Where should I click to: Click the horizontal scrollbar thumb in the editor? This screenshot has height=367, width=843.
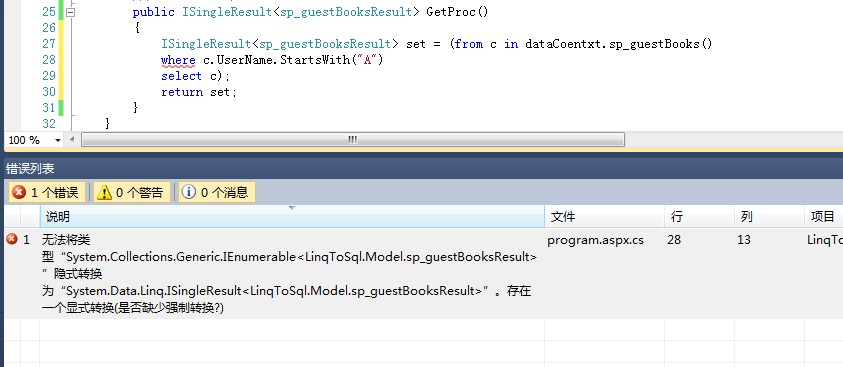tap(353, 140)
